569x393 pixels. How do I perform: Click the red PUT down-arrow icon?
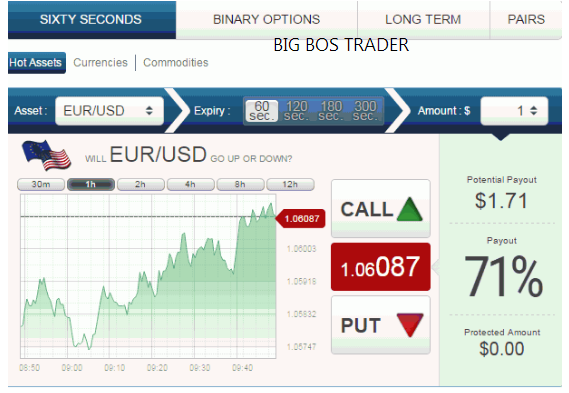coord(410,325)
